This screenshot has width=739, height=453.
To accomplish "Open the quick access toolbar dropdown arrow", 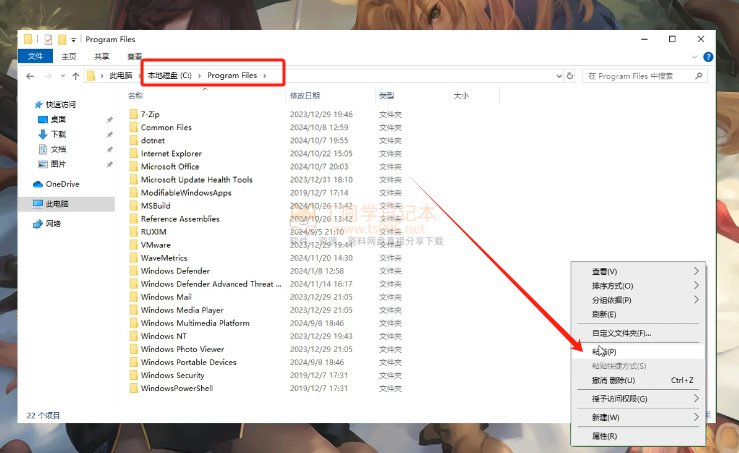I will tap(75, 39).
